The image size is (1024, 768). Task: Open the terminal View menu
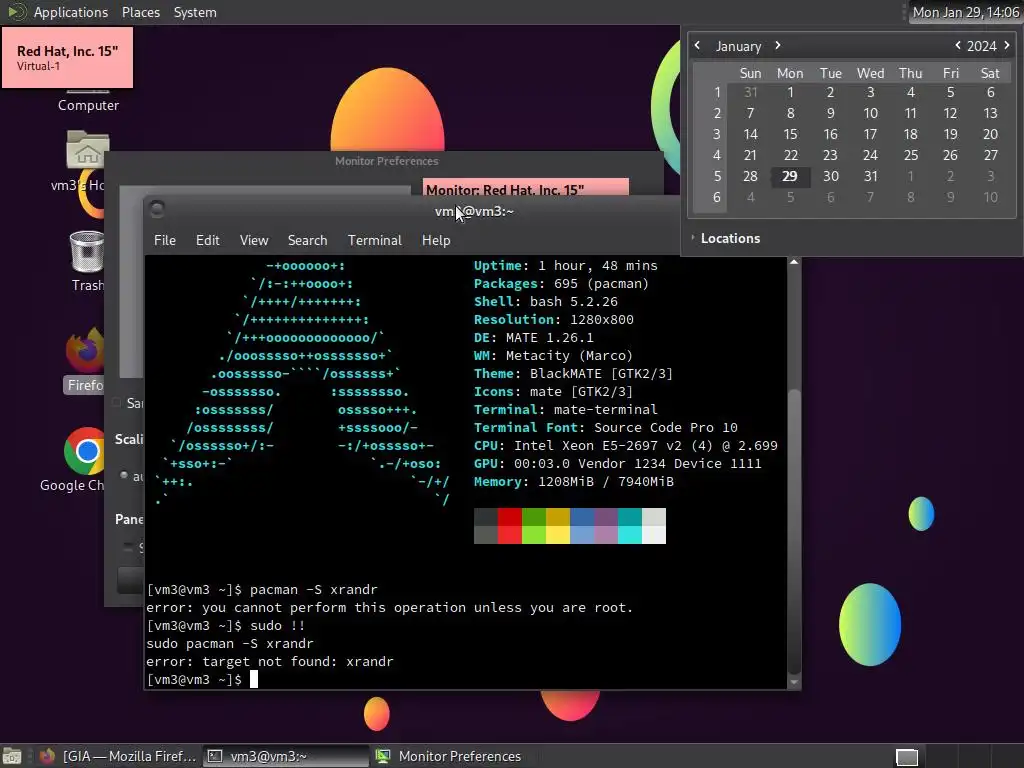pyautogui.click(x=253, y=240)
